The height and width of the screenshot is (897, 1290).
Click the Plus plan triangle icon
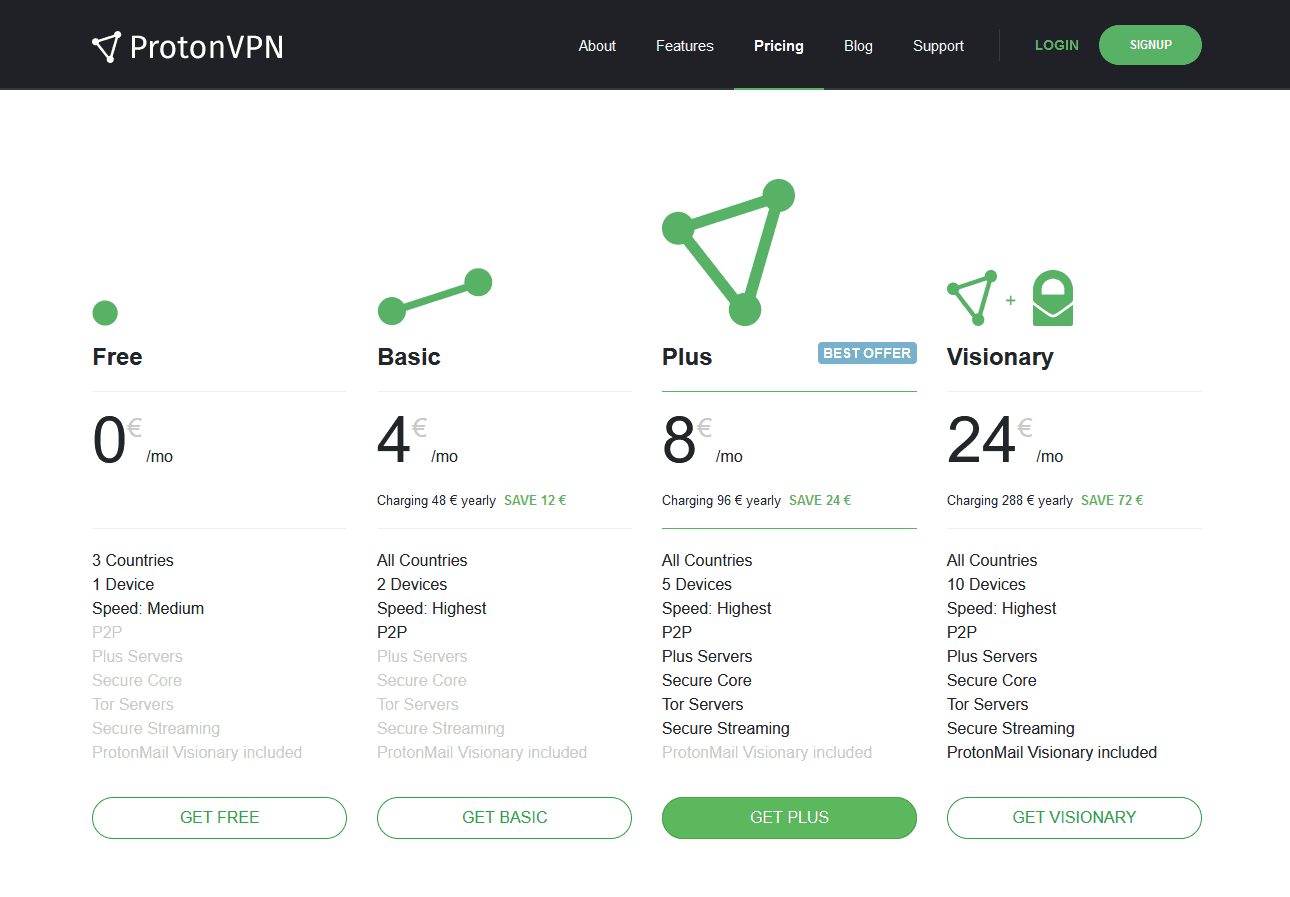point(729,253)
